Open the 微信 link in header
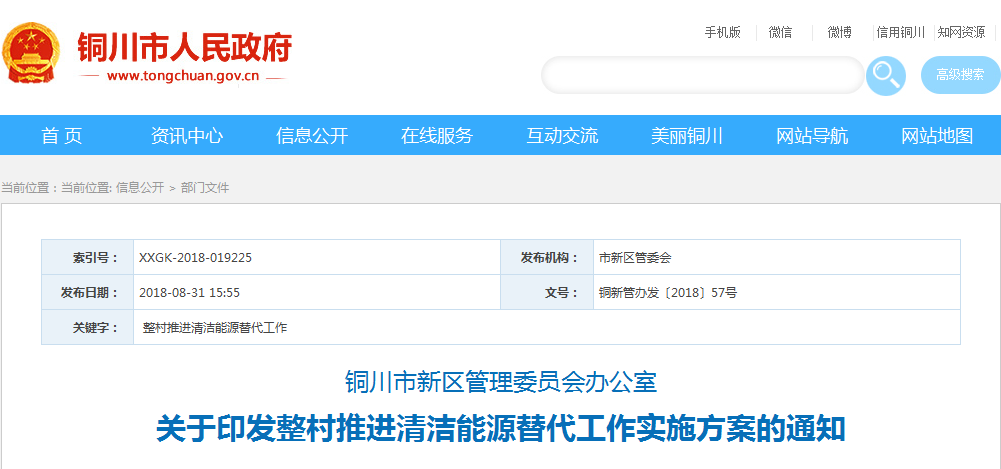Screen dimensions: 1001x469 780,32
